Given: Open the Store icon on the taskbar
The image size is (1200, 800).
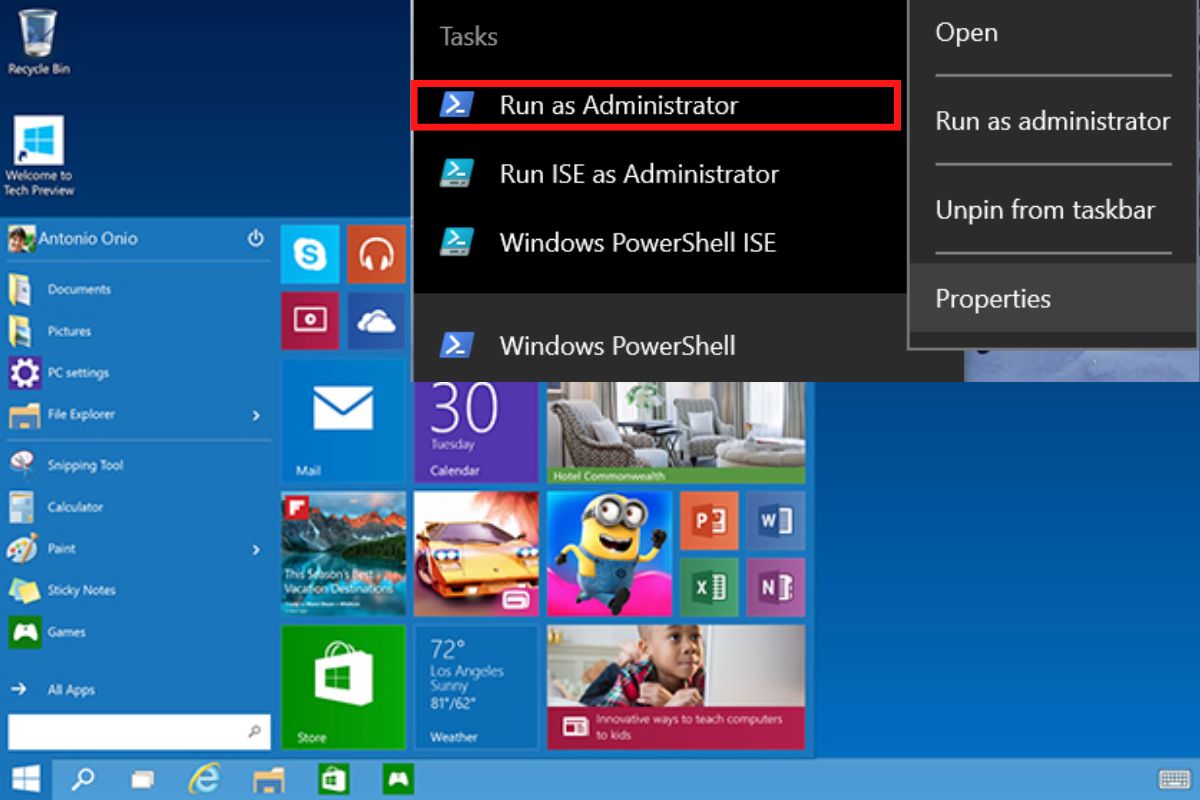Looking at the screenshot, I should pyautogui.click(x=333, y=778).
